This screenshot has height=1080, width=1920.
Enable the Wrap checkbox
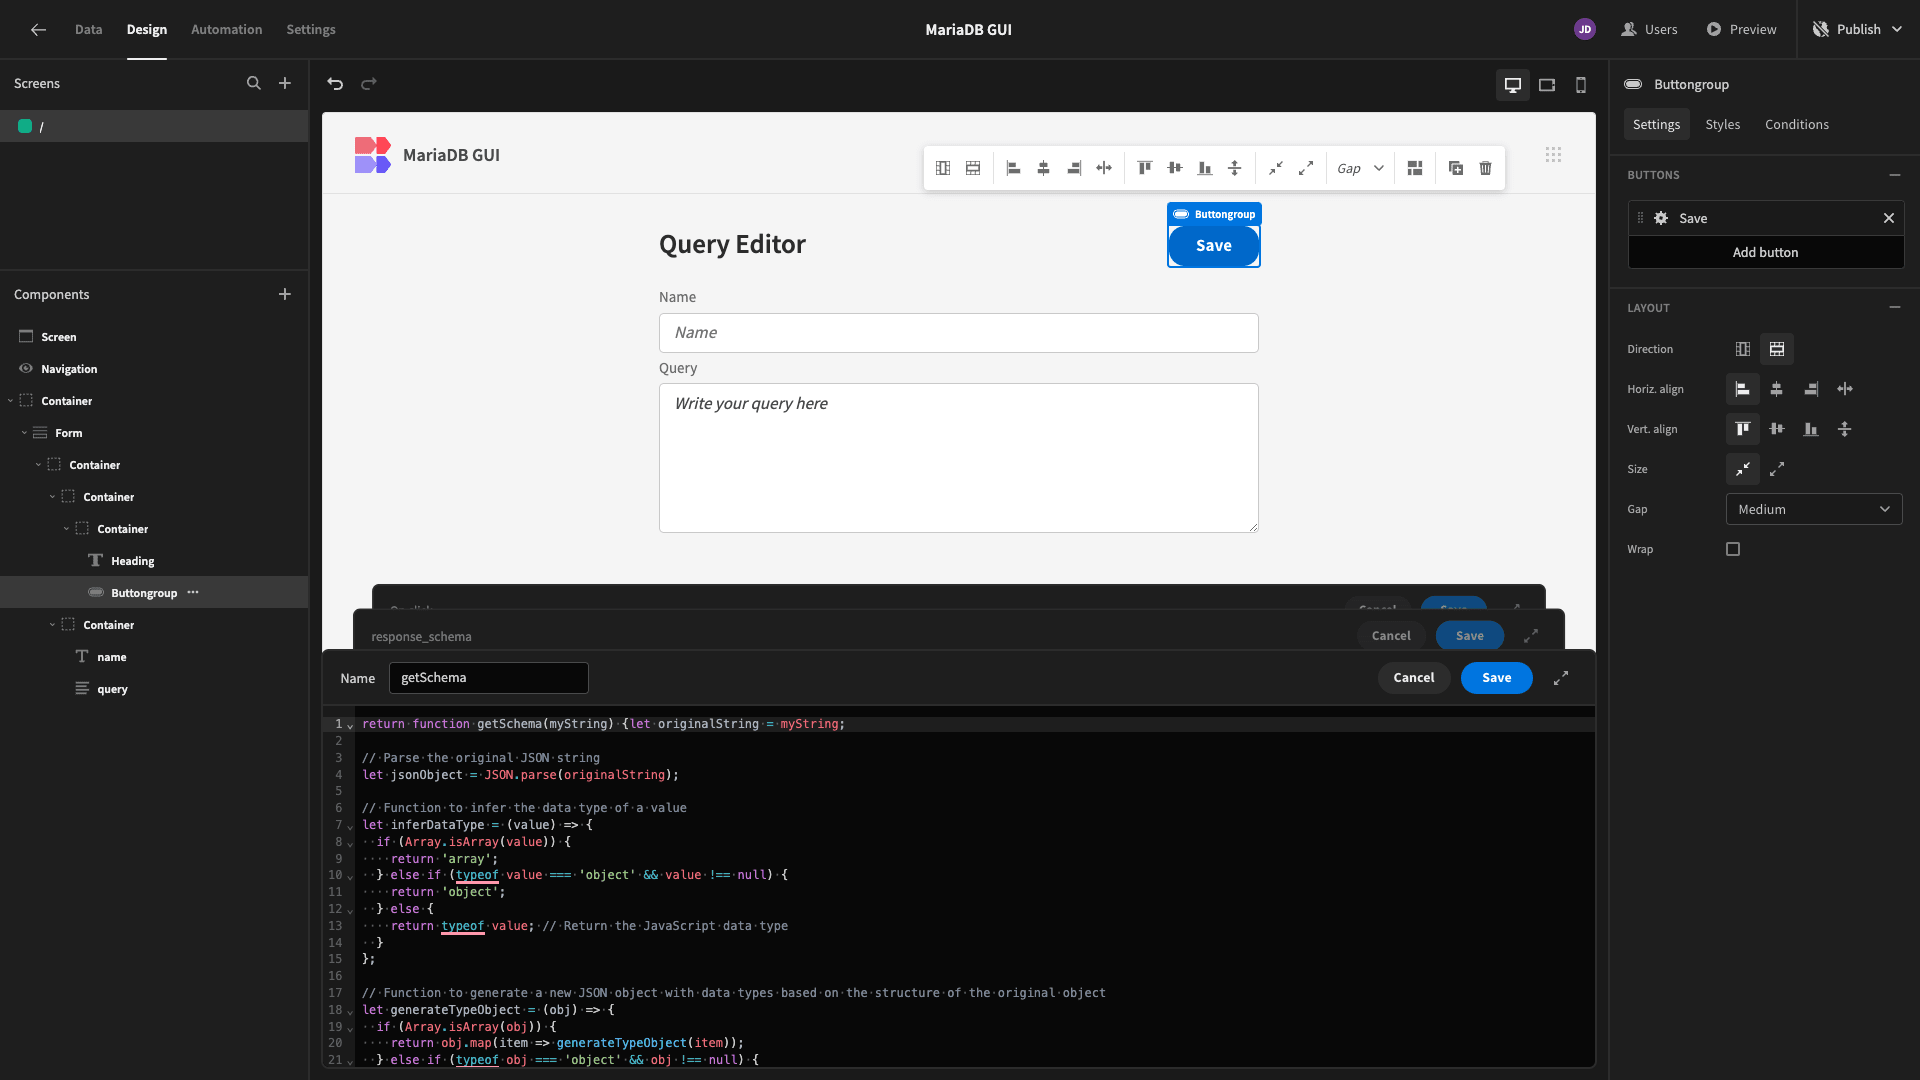(x=1733, y=549)
